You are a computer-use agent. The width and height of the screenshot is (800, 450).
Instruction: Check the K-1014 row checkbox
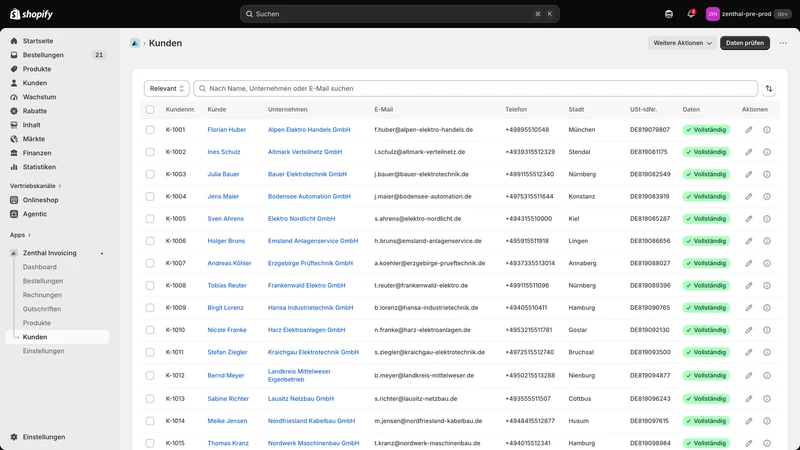[x=150, y=421]
